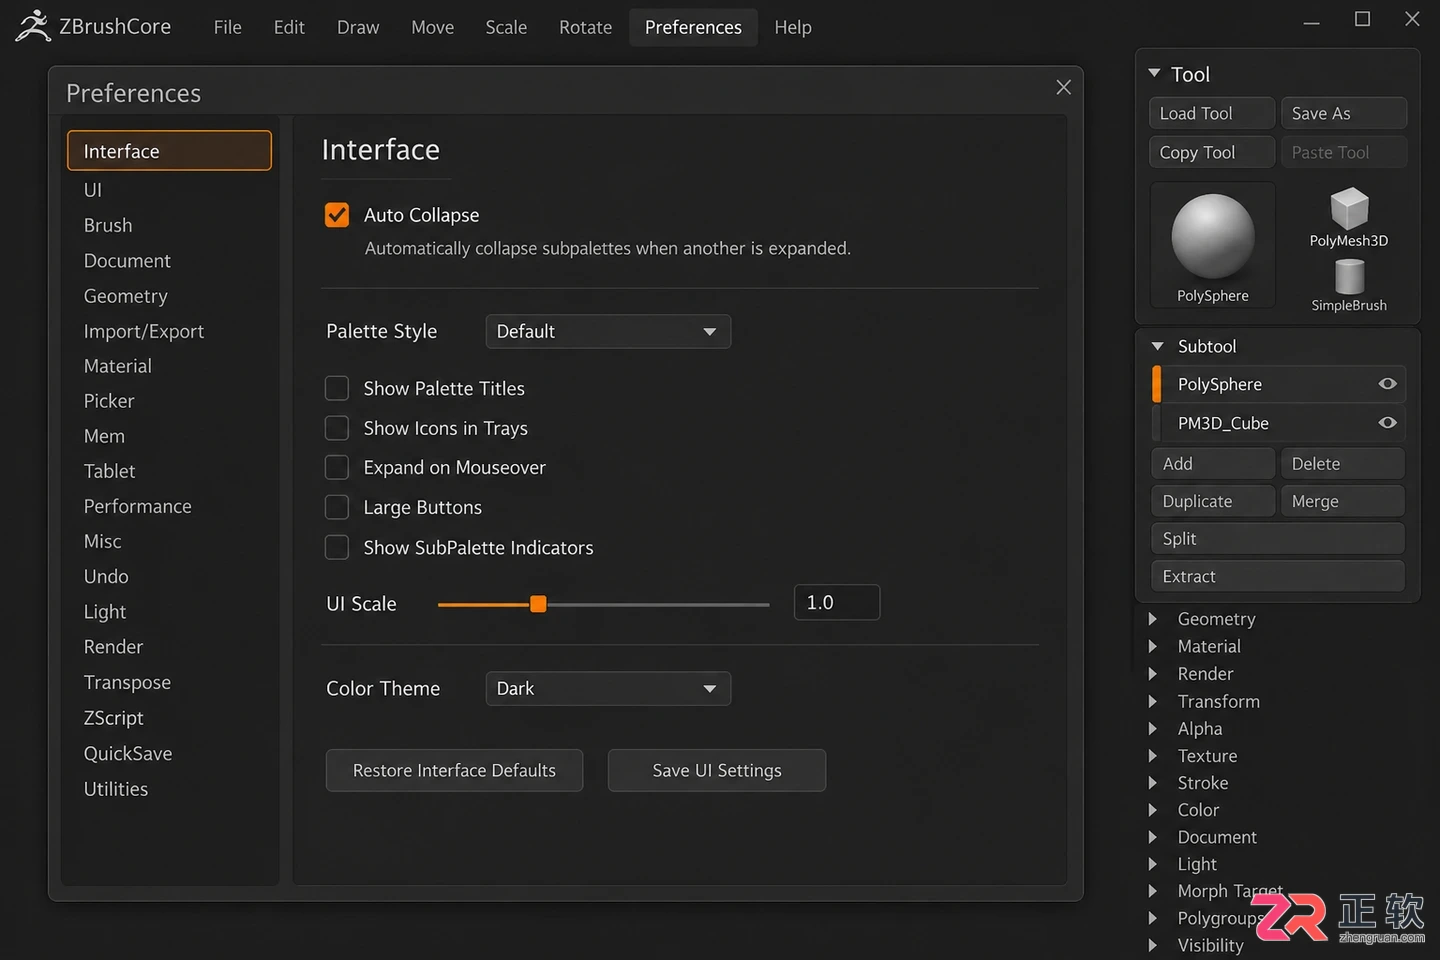Expand the Transform subpalette

[x=1153, y=701]
